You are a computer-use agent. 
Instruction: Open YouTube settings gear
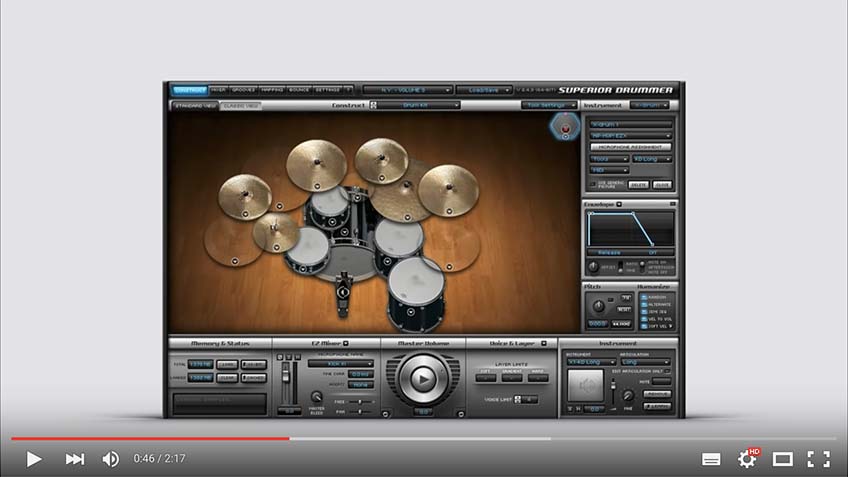pos(747,459)
